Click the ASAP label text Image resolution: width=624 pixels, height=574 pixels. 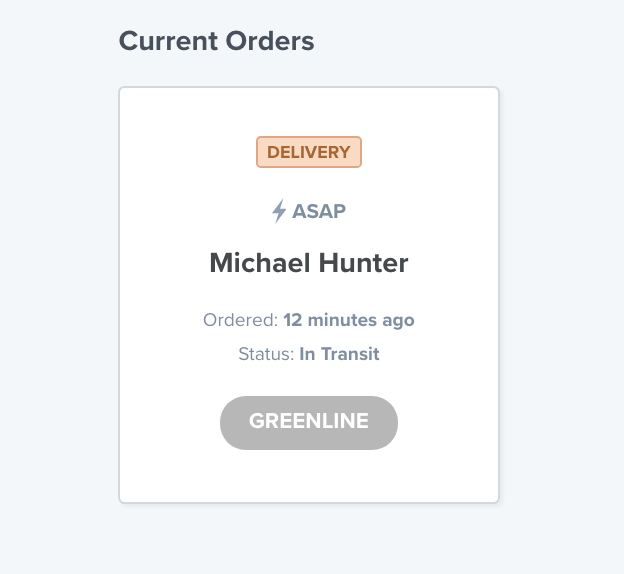tap(319, 211)
